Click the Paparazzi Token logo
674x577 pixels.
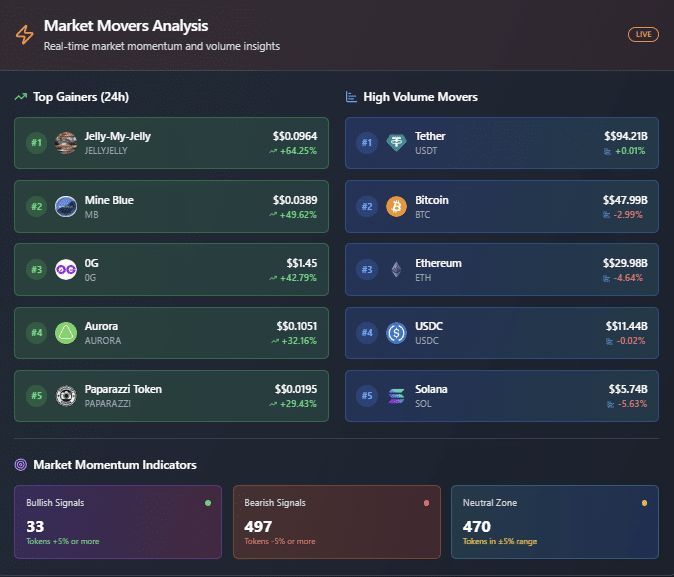66,396
